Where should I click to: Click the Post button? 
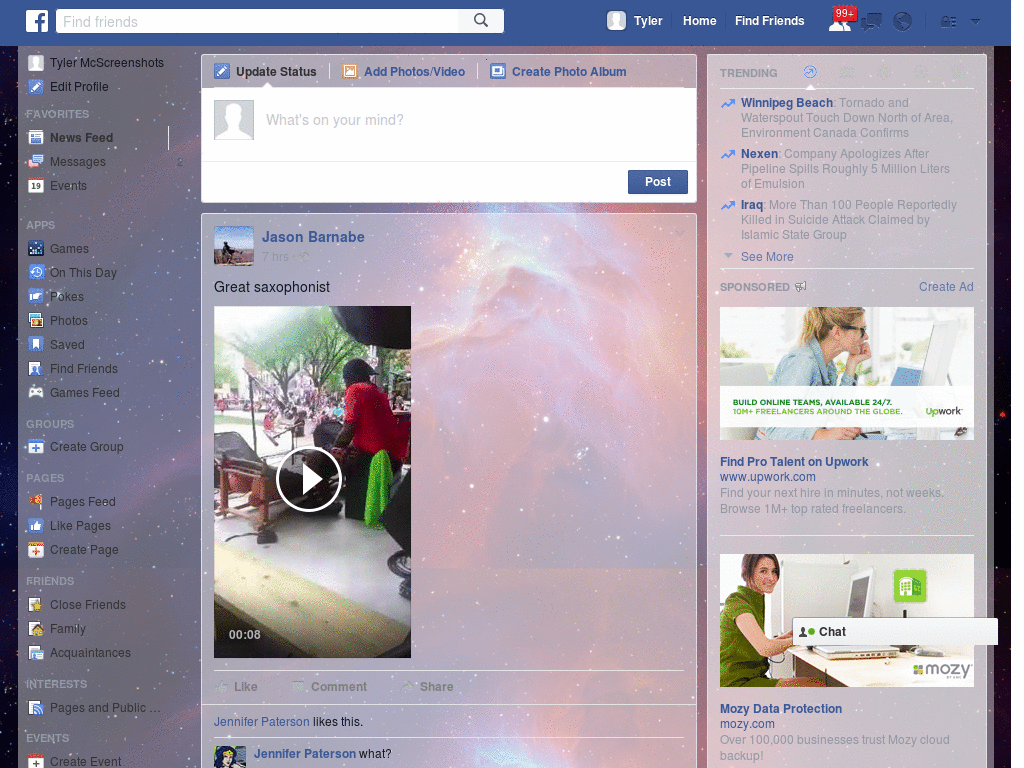658,182
